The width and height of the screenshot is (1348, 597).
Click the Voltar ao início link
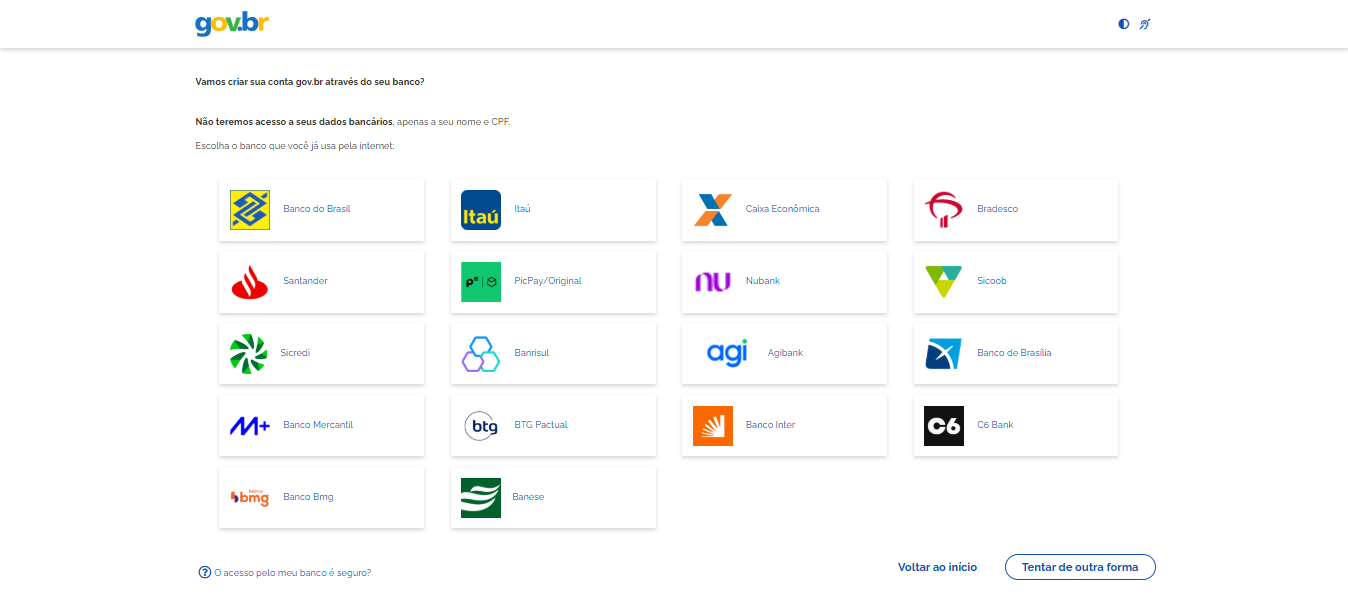pyautogui.click(x=937, y=567)
